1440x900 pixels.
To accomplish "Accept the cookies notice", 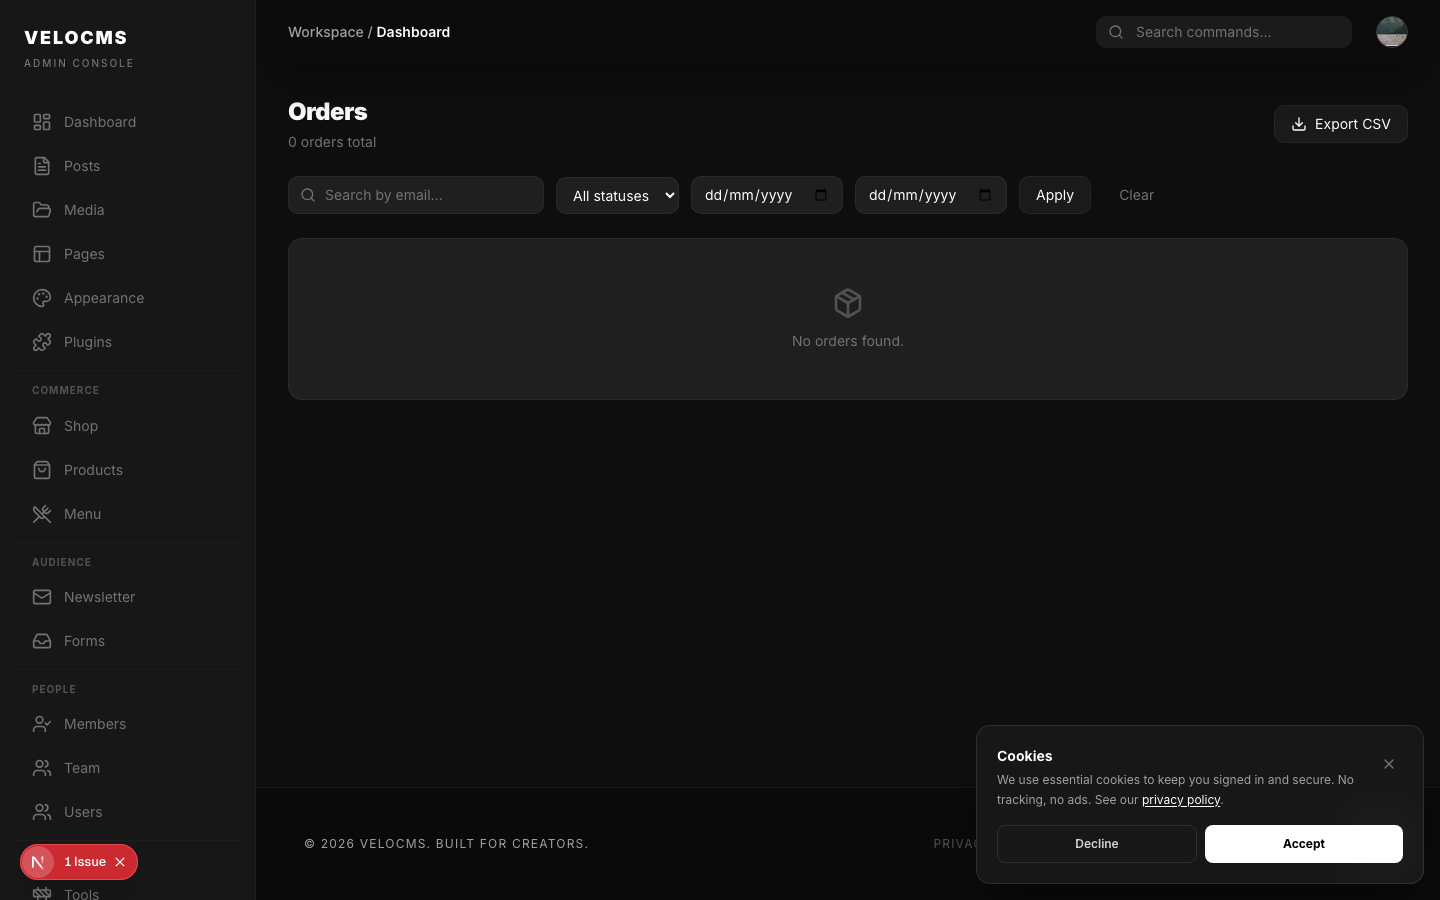I will 1303,844.
